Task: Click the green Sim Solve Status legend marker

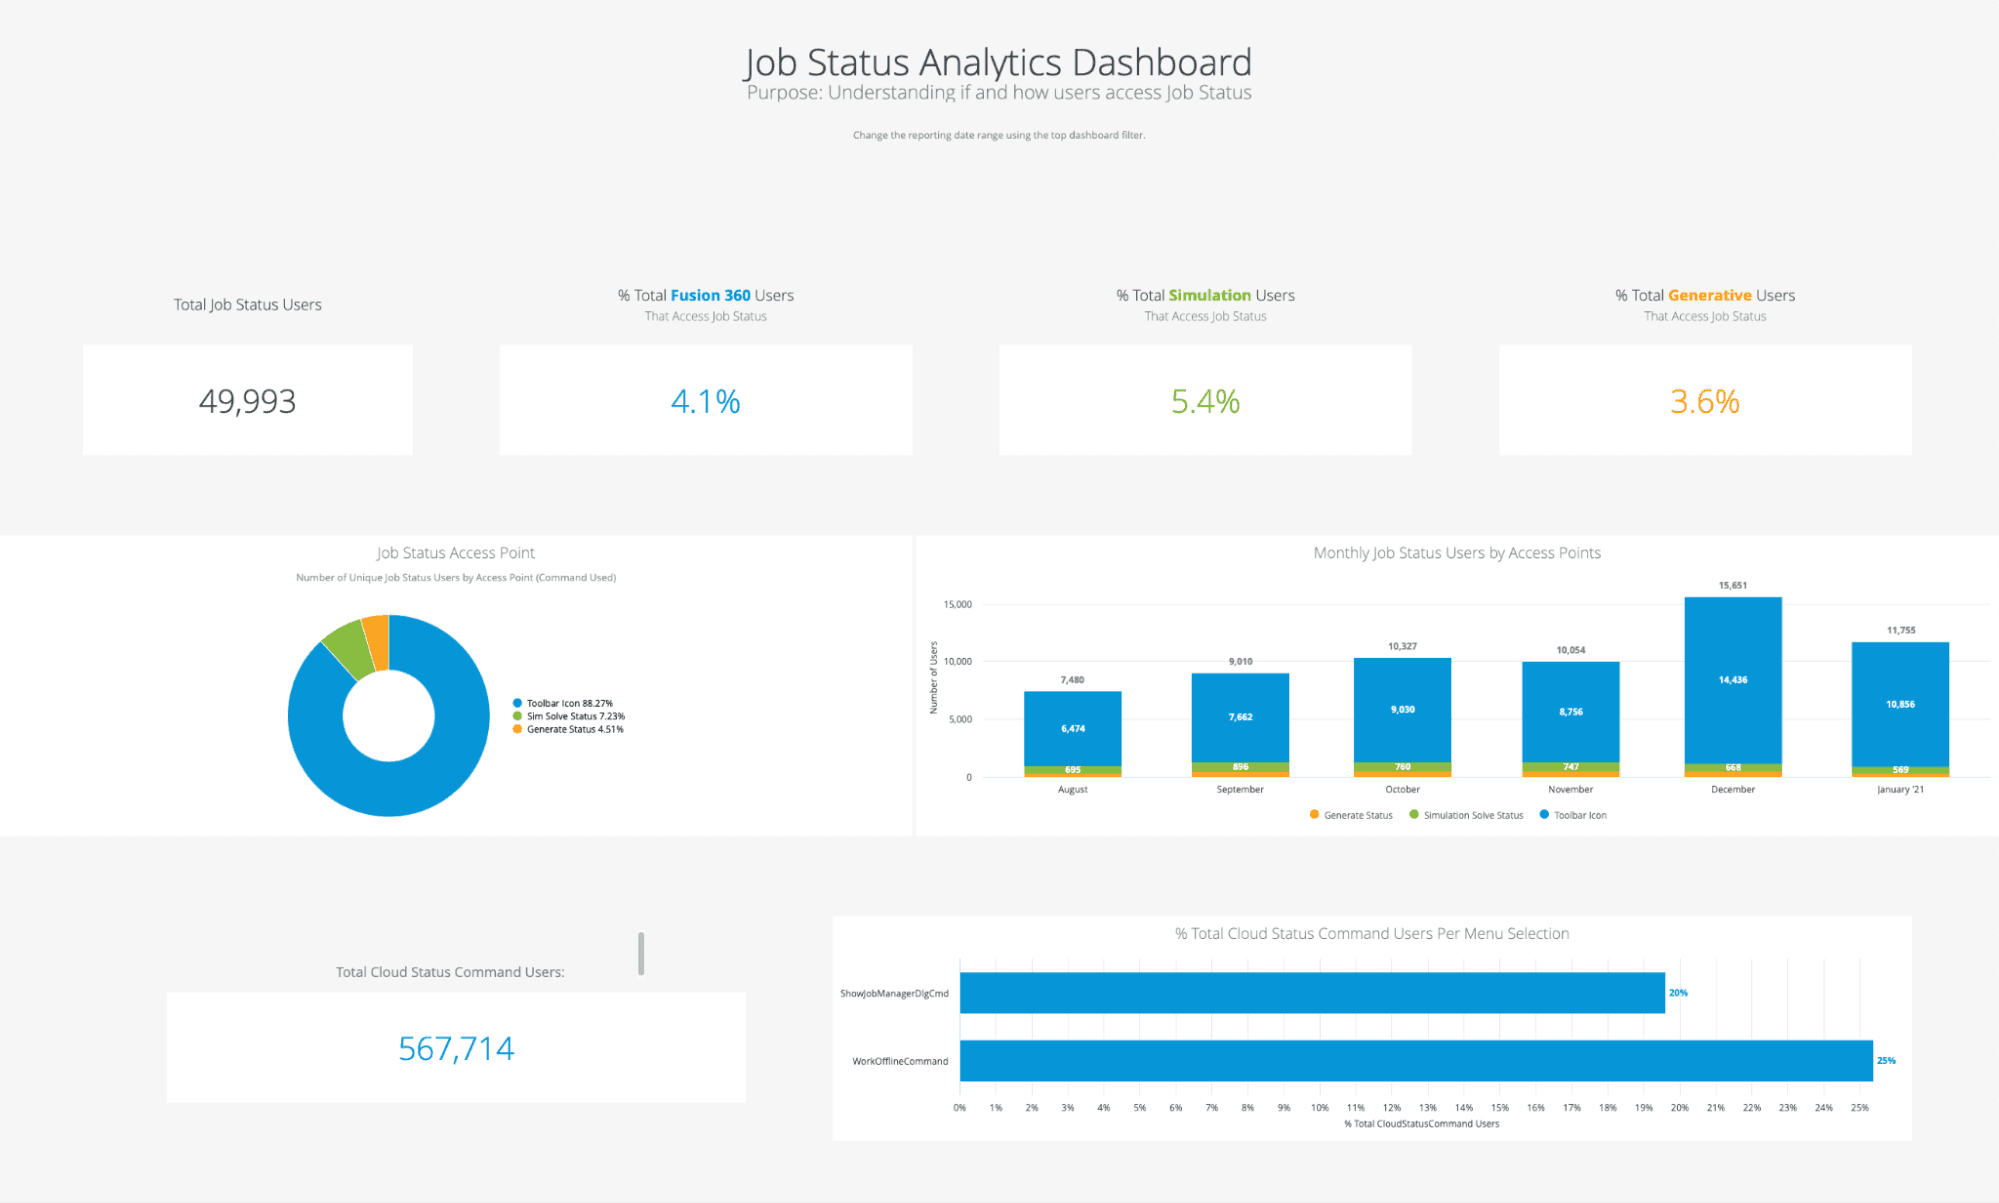Action: (x=516, y=716)
